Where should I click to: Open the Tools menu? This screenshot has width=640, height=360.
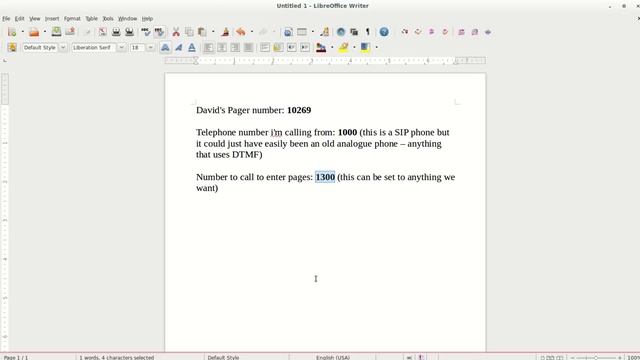coord(108,19)
